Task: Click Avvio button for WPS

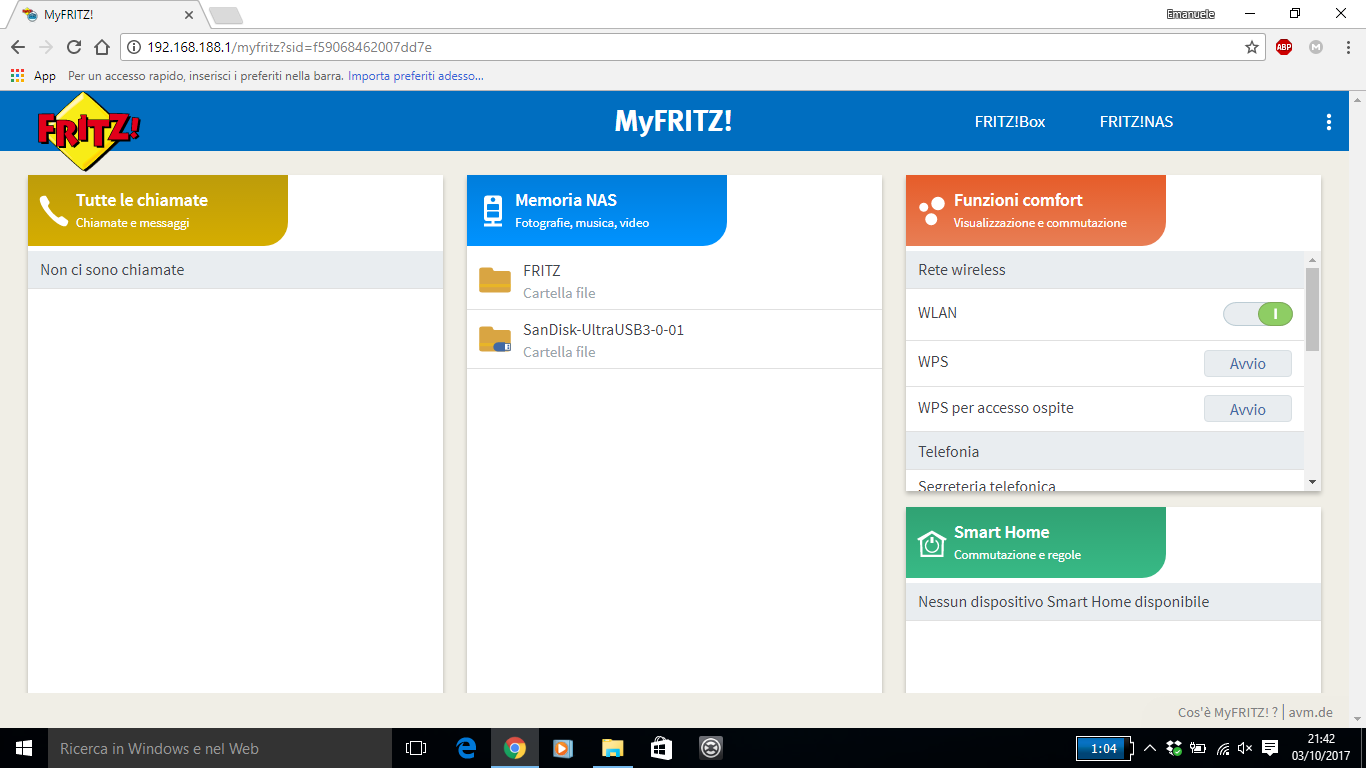Action: pos(1247,364)
